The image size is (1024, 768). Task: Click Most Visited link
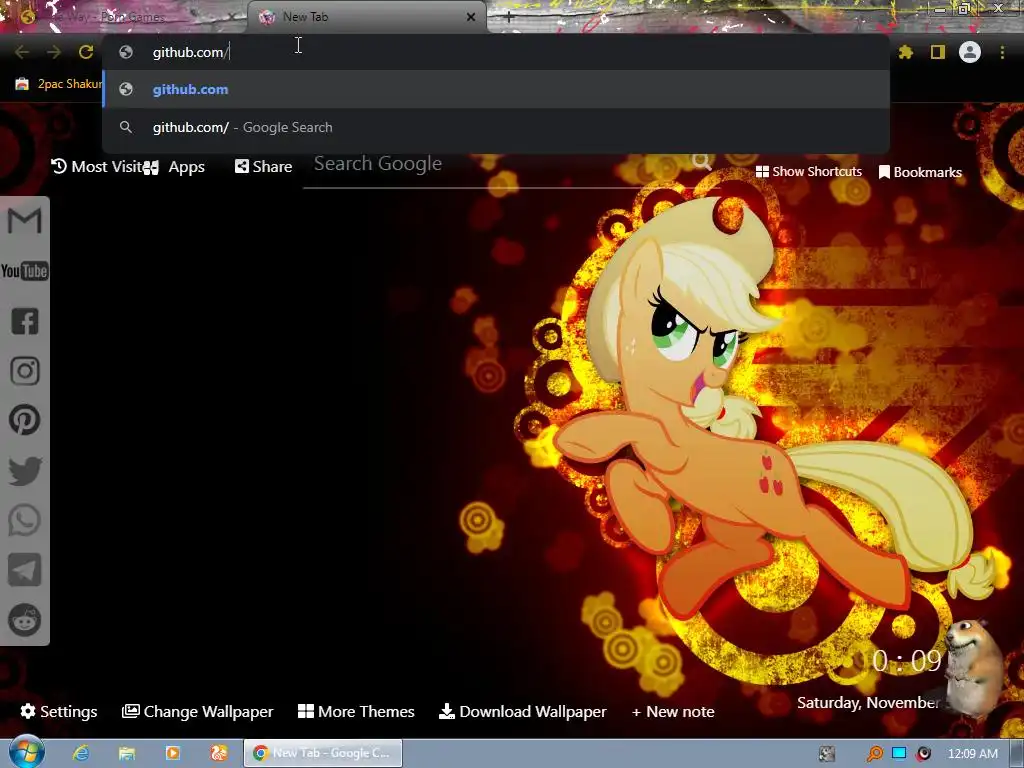[x=97, y=167]
